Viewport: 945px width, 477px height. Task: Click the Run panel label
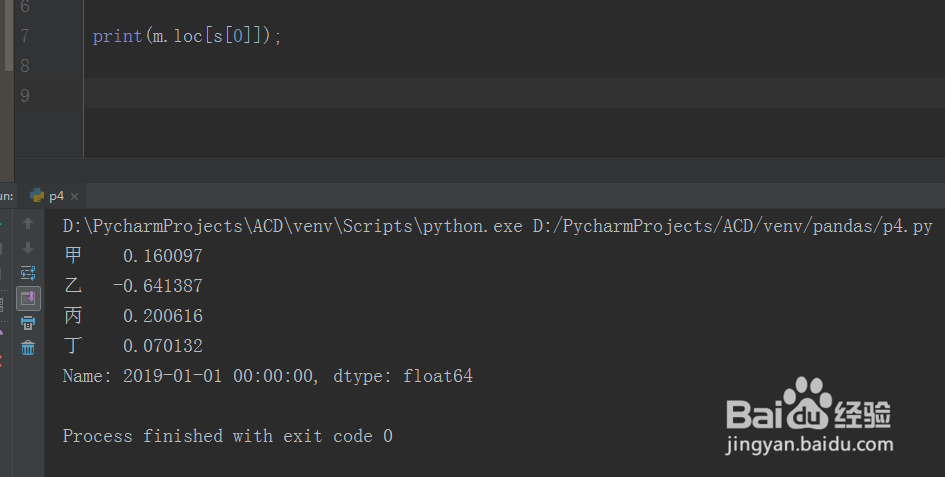tap(6, 196)
